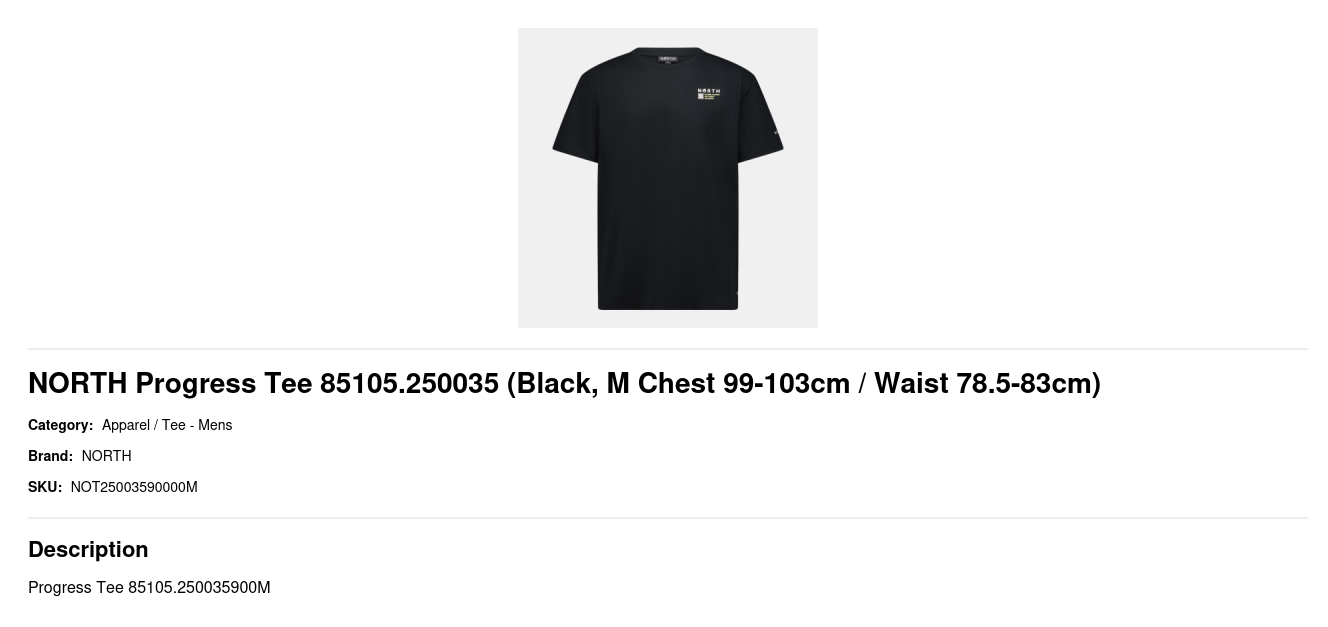Click the NORTH chest logo on the shirt
Viewport: 1328px width, 627px height.
(709, 94)
